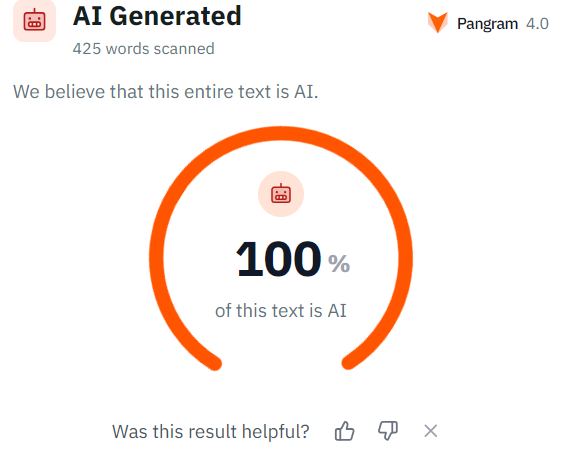Image resolution: width=564 pixels, height=458 pixels.
Task: Click the word 'Generated' in the heading
Action: click(175, 16)
